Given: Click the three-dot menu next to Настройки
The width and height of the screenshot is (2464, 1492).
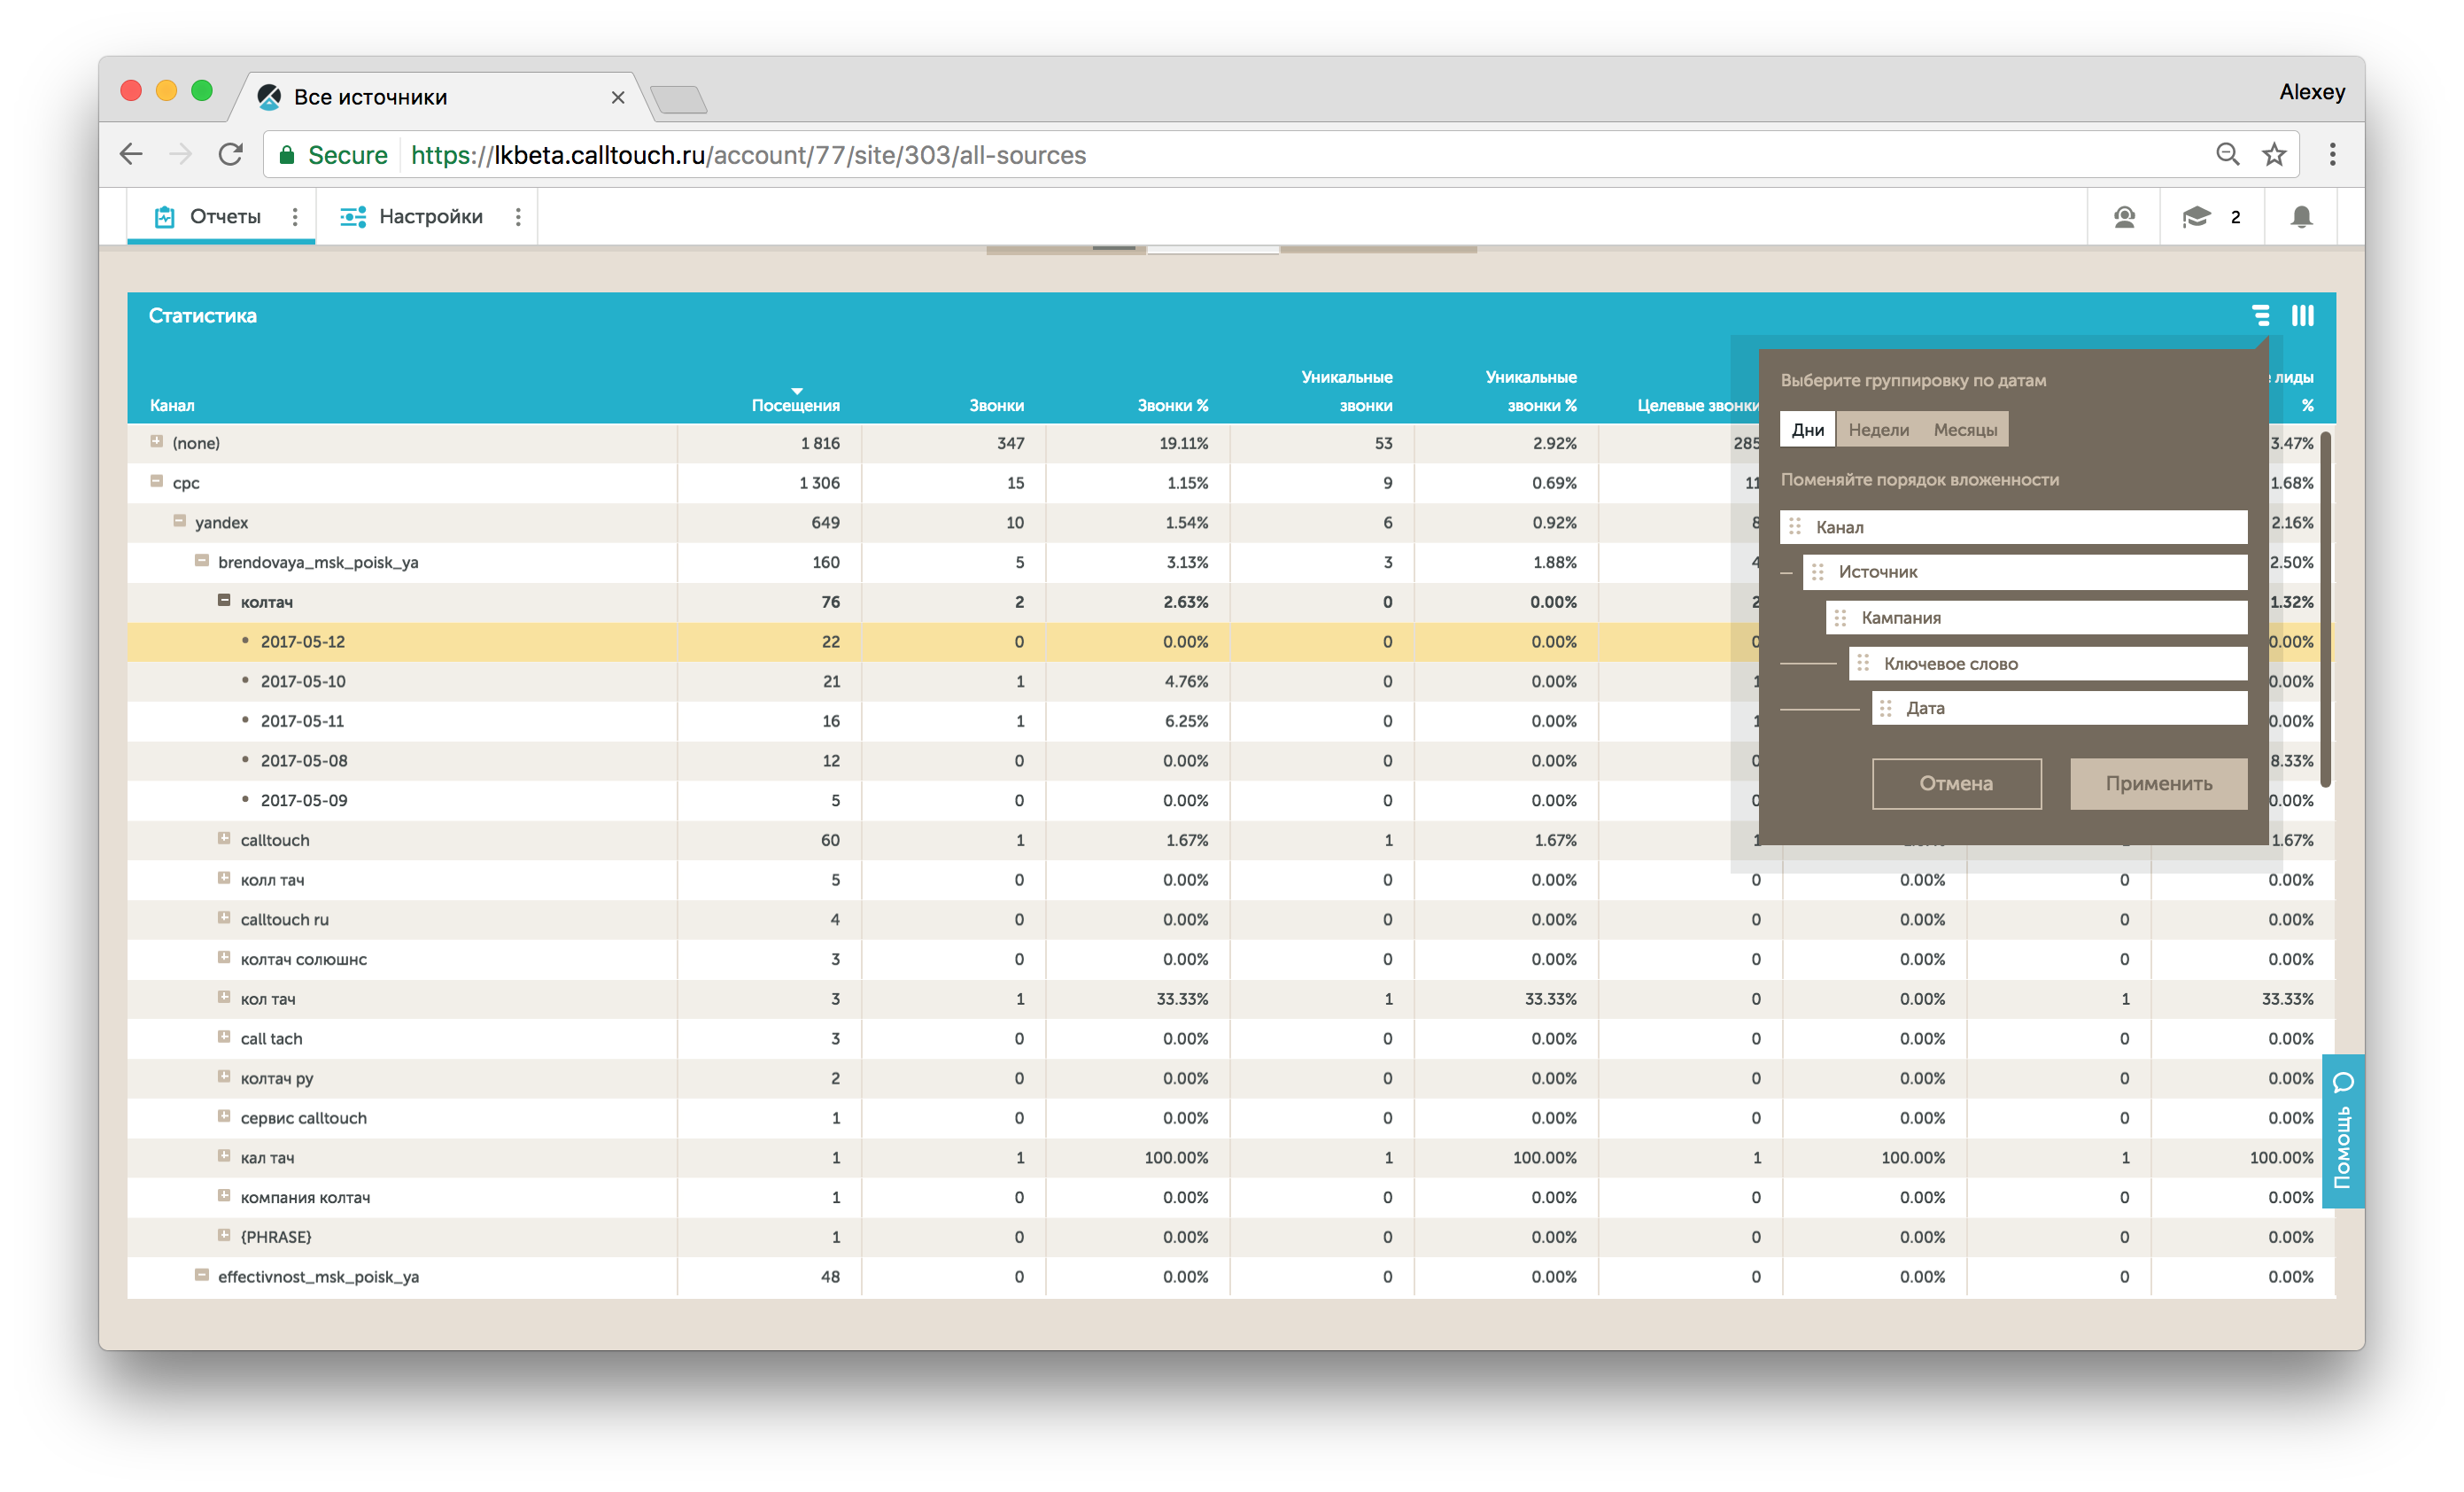Looking at the screenshot, I should coord(518,217).
